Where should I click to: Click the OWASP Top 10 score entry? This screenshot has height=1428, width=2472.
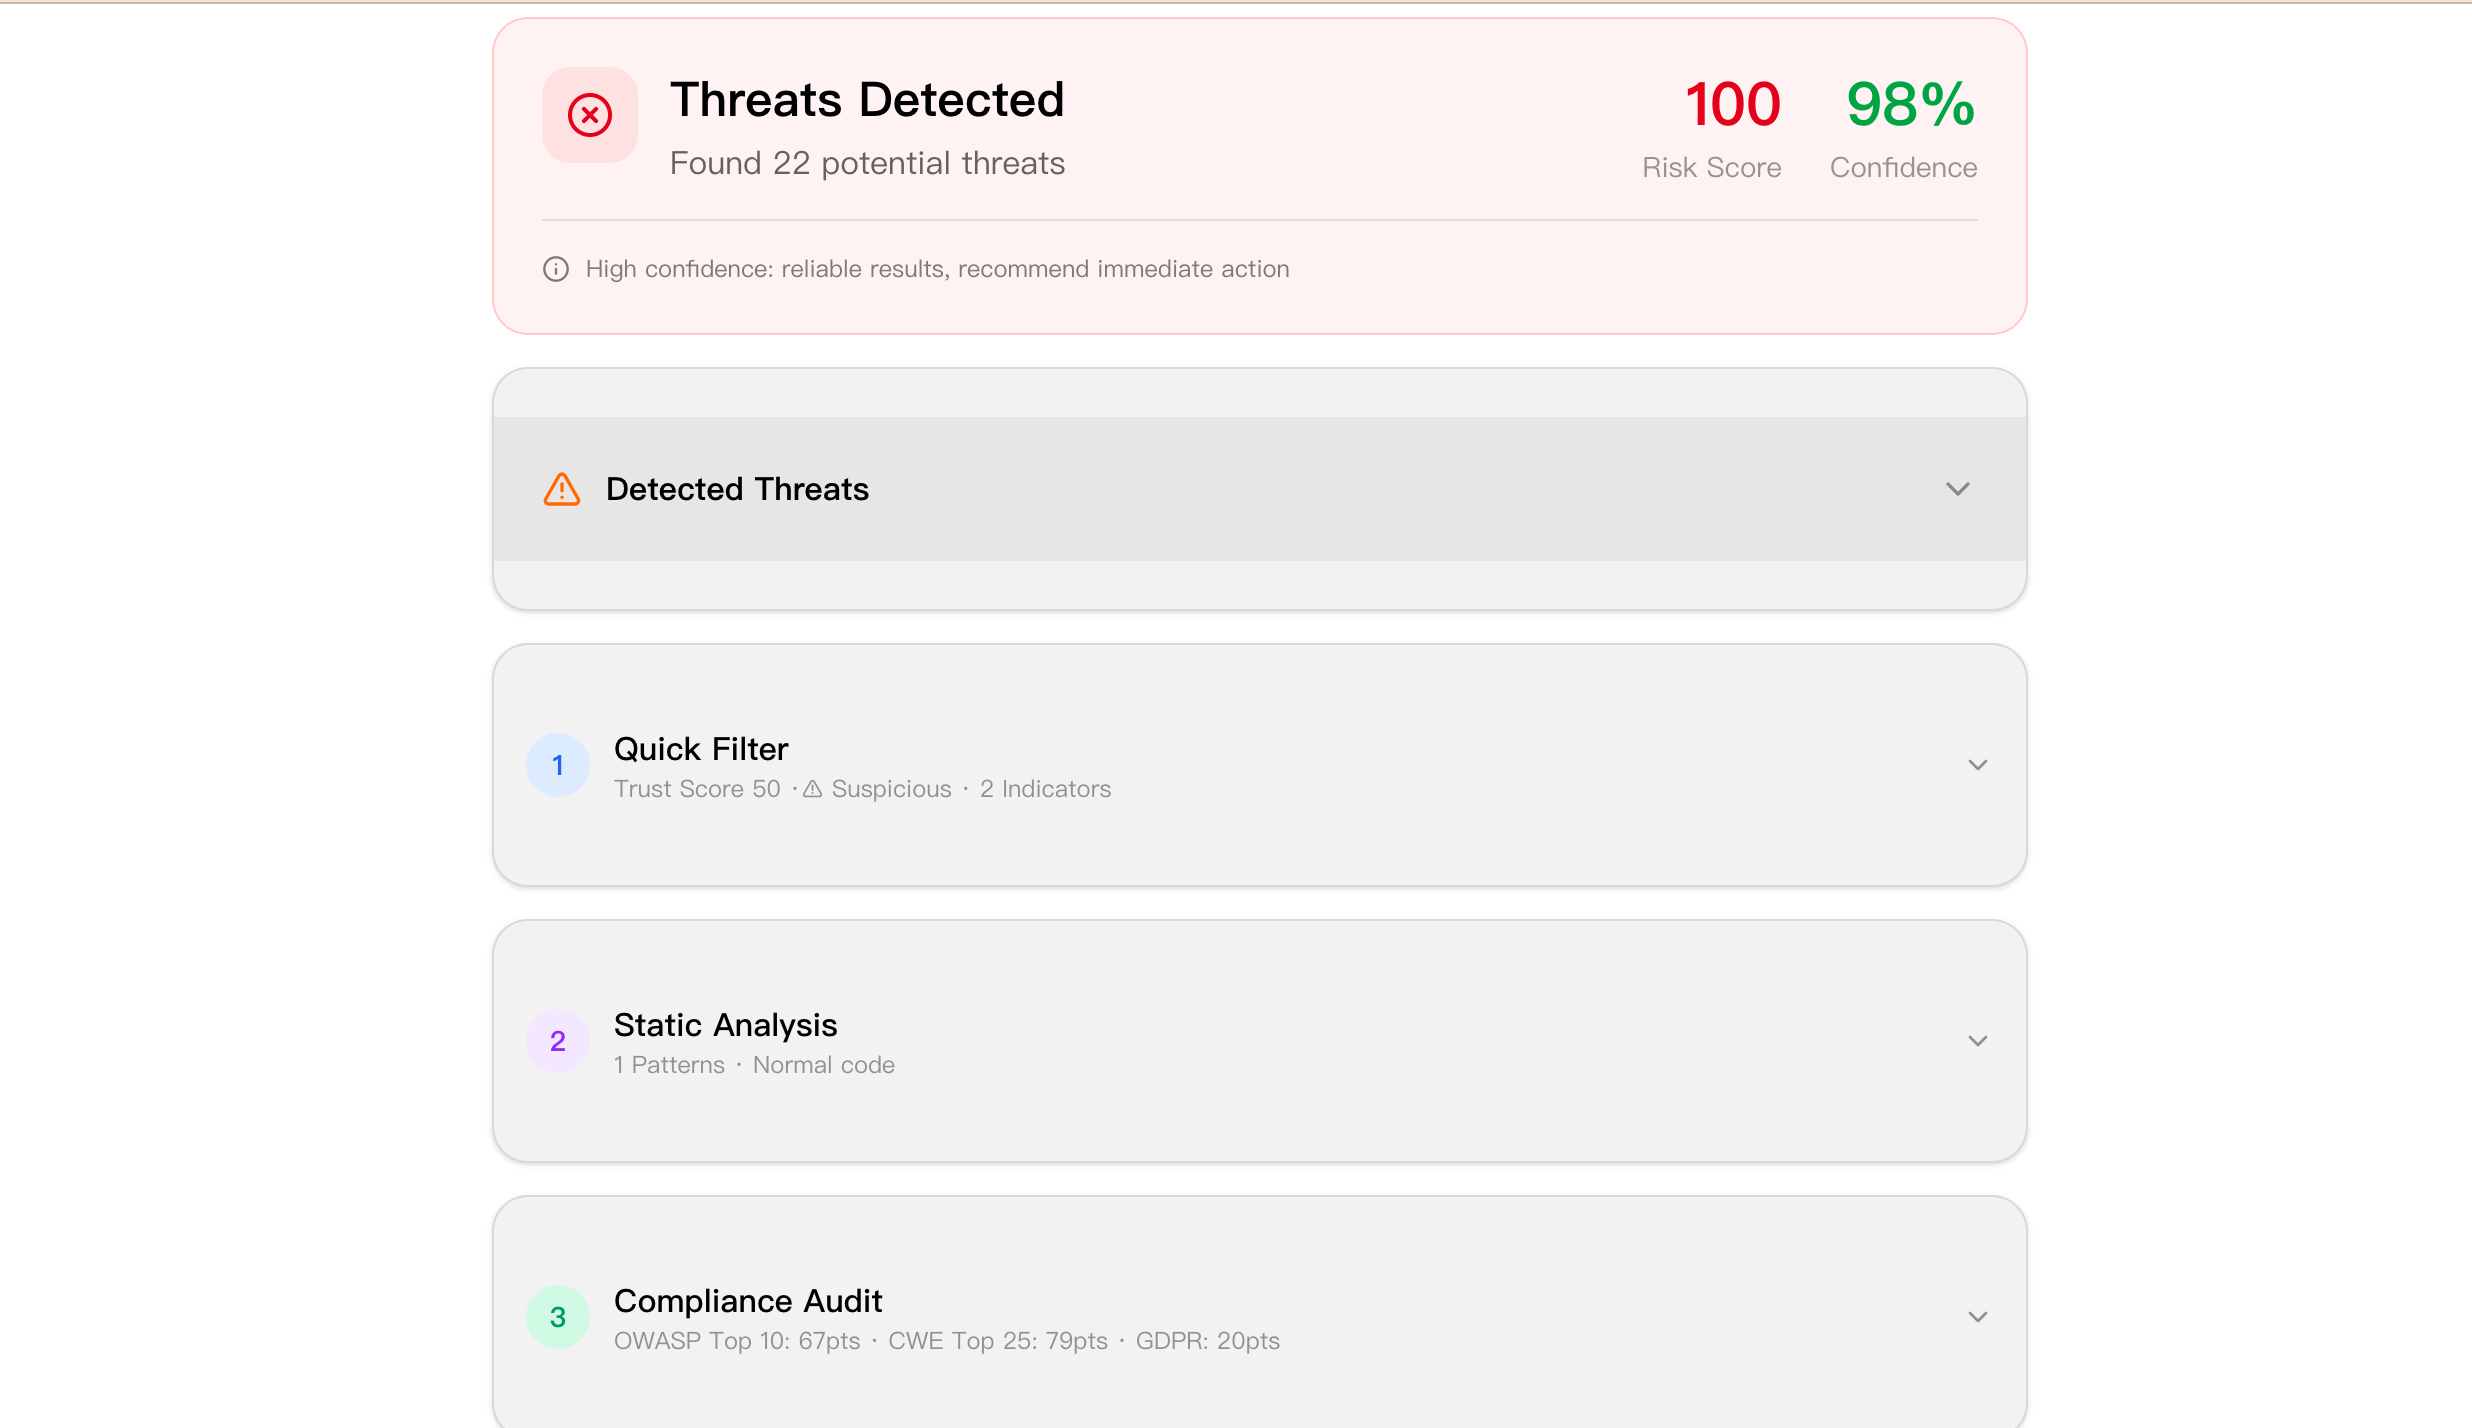[736, 1341]
